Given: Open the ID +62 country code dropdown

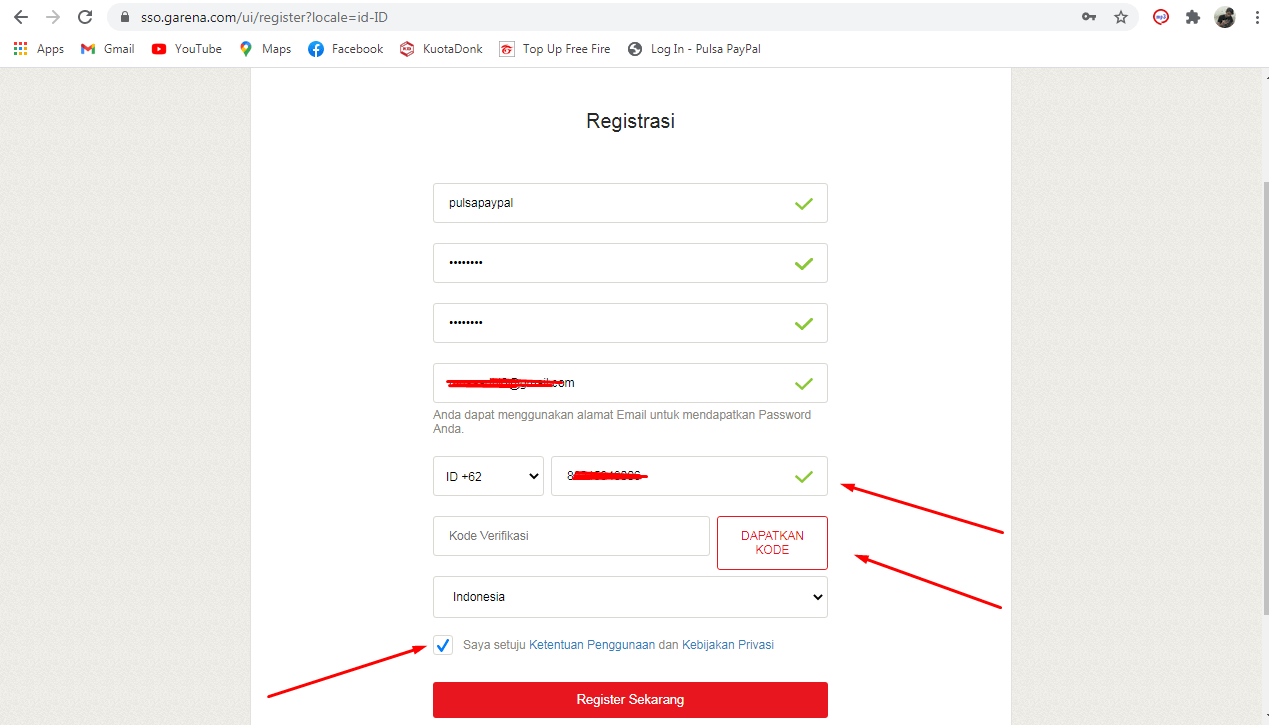Looking at the screenshot, I should pos(488,477).
